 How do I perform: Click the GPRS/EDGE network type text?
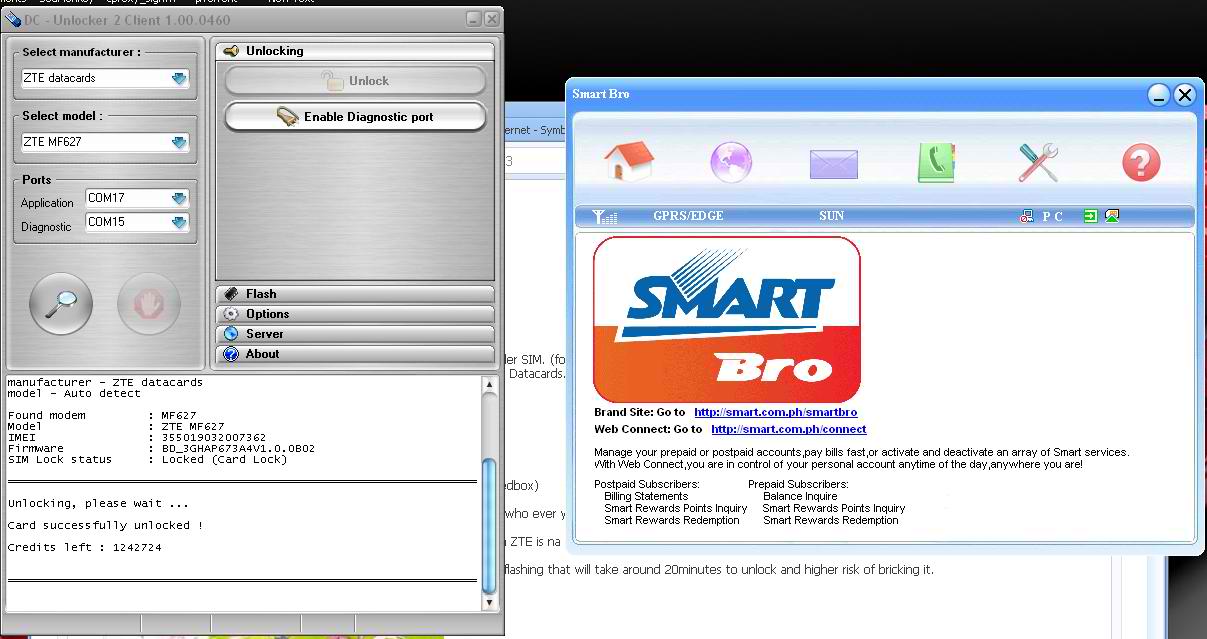click(688, 216)
